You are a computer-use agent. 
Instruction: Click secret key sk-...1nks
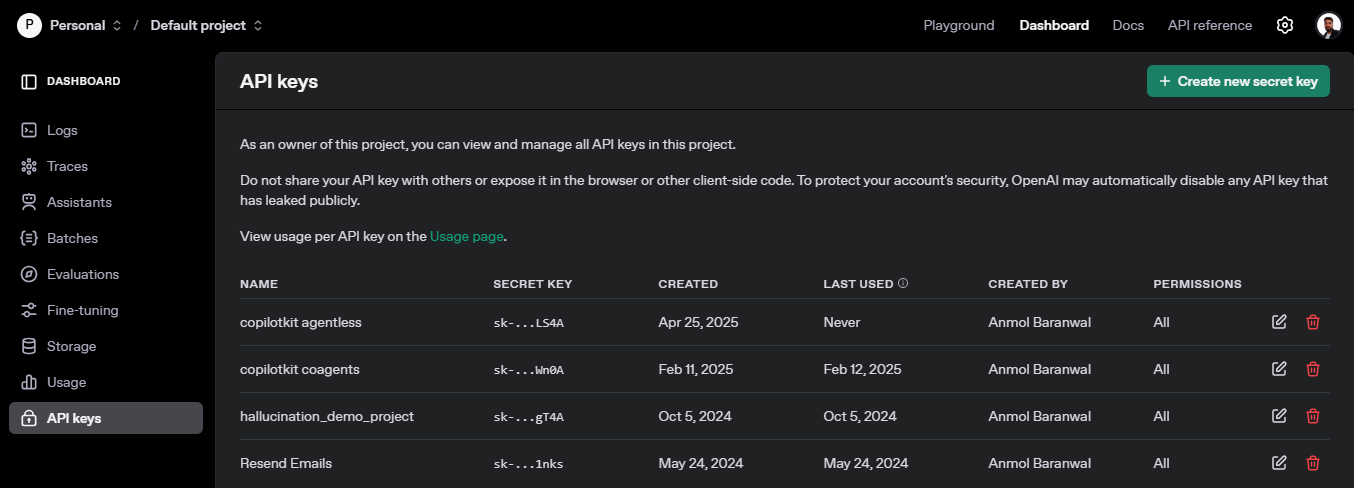click(529, 464)
